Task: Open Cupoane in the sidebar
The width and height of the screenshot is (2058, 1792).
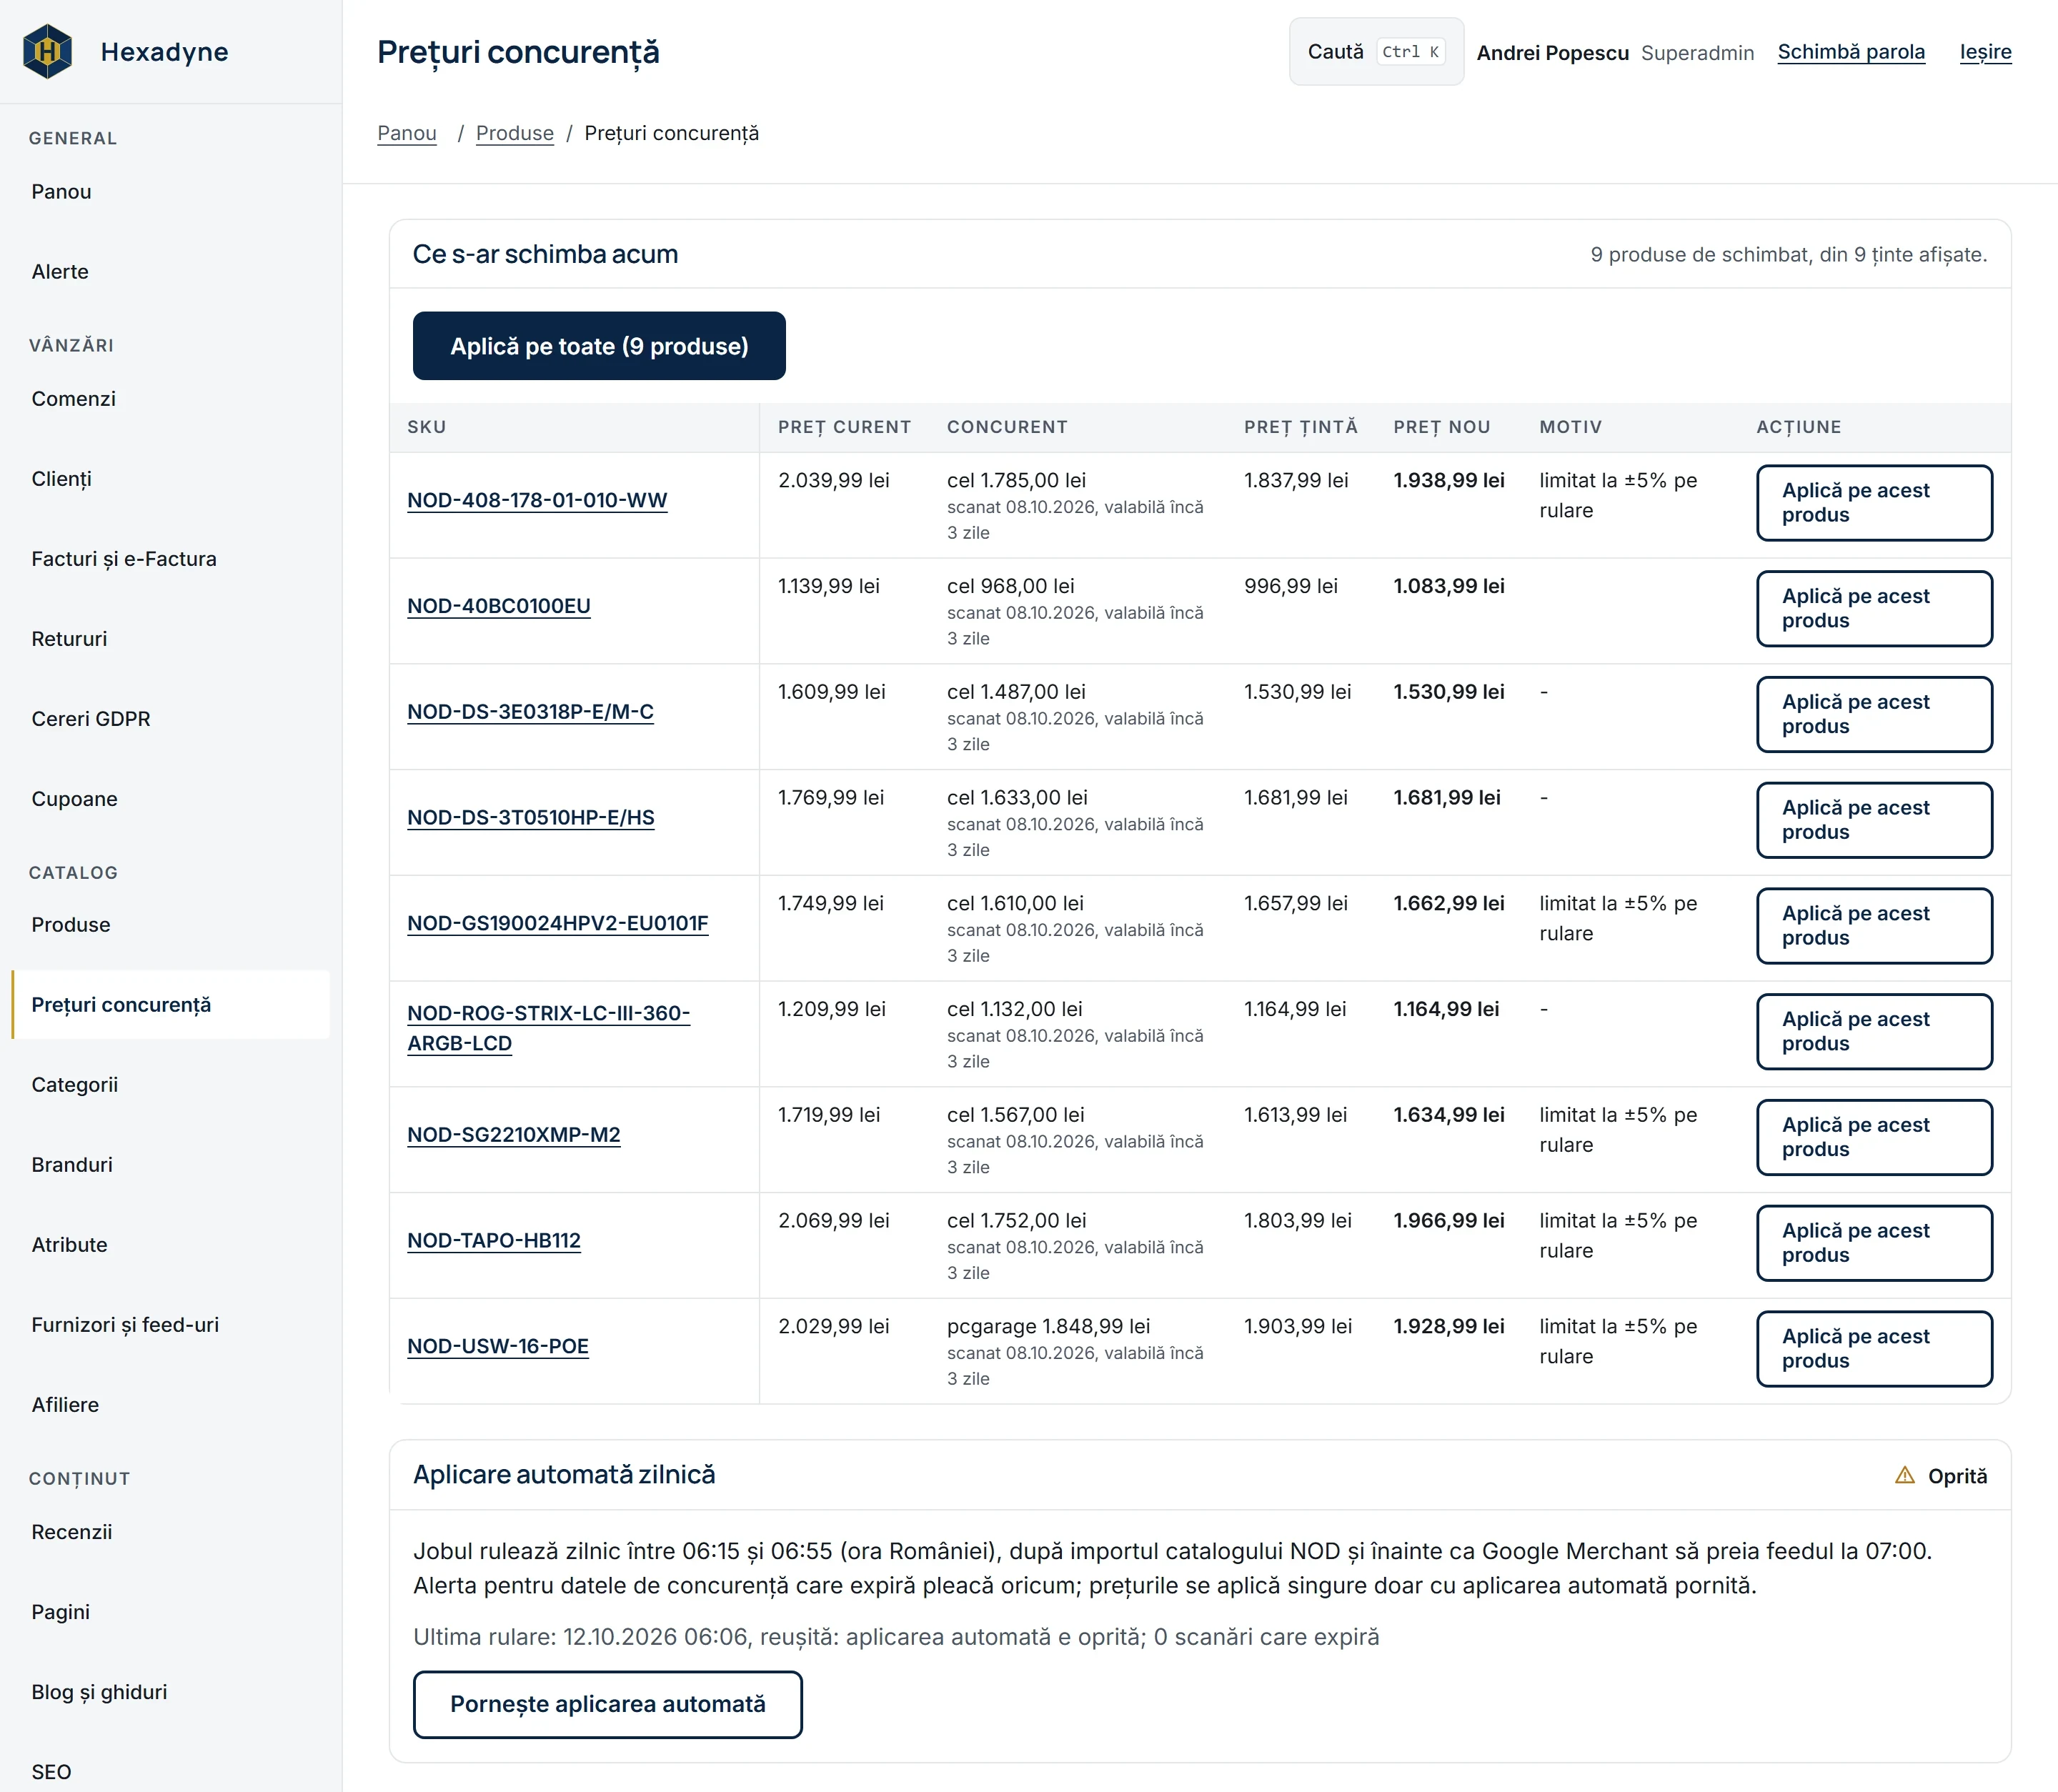Action: coord(171,798)
